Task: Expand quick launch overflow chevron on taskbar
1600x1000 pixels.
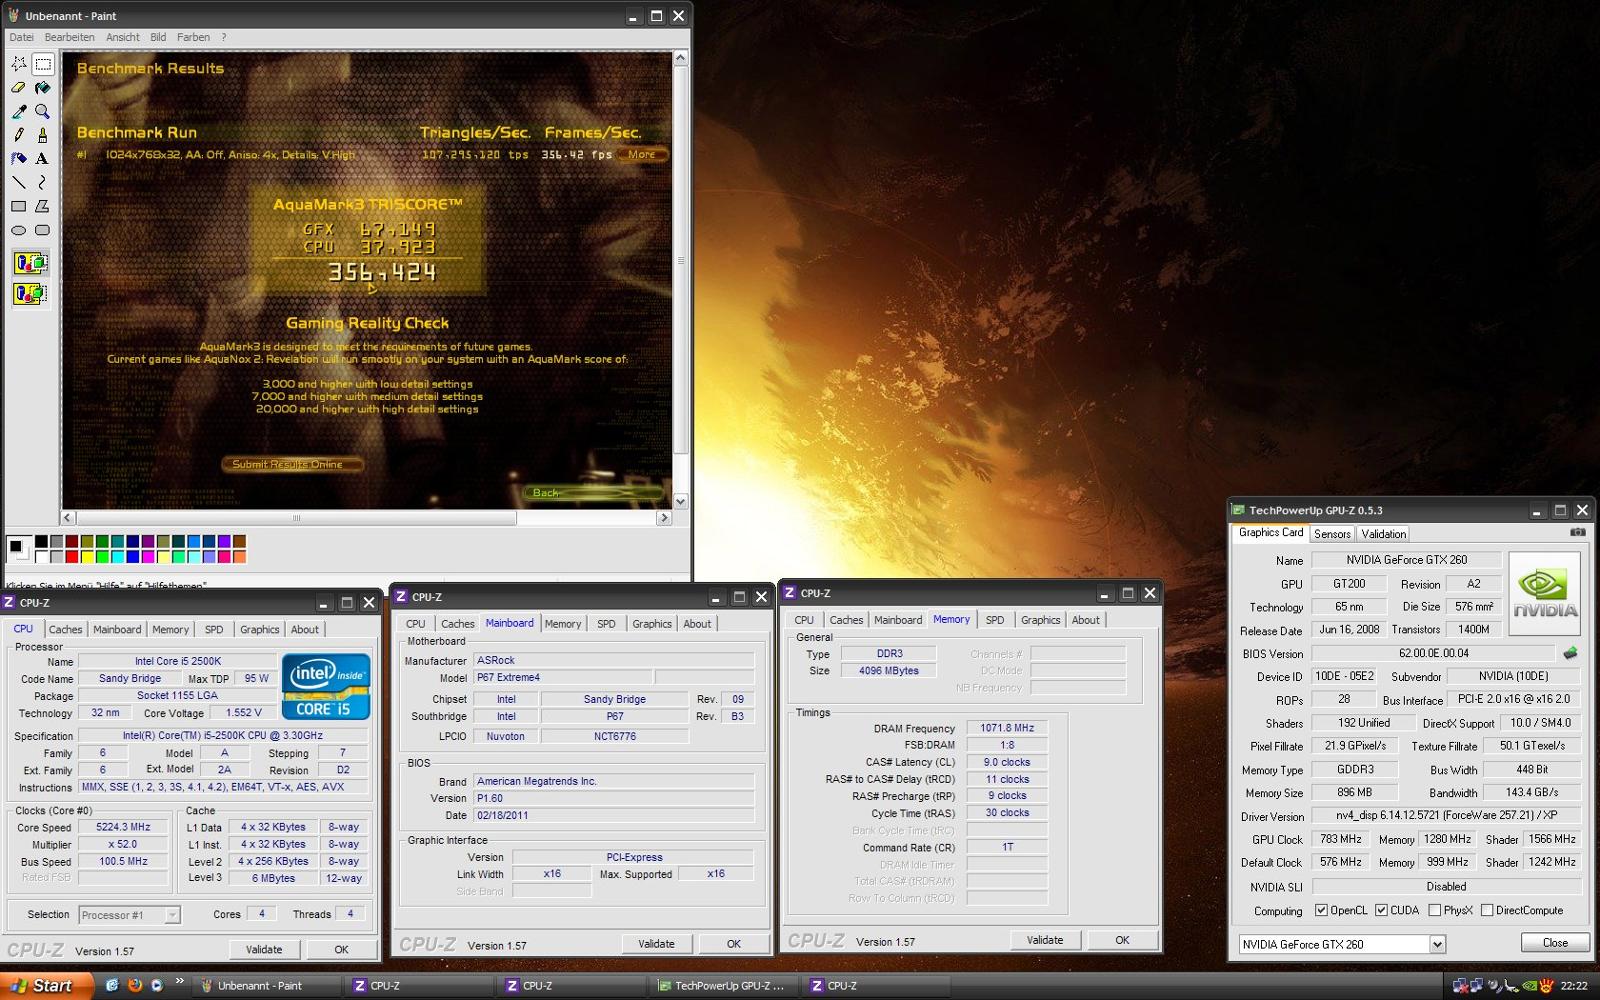Action: click(x=180, y=981)
